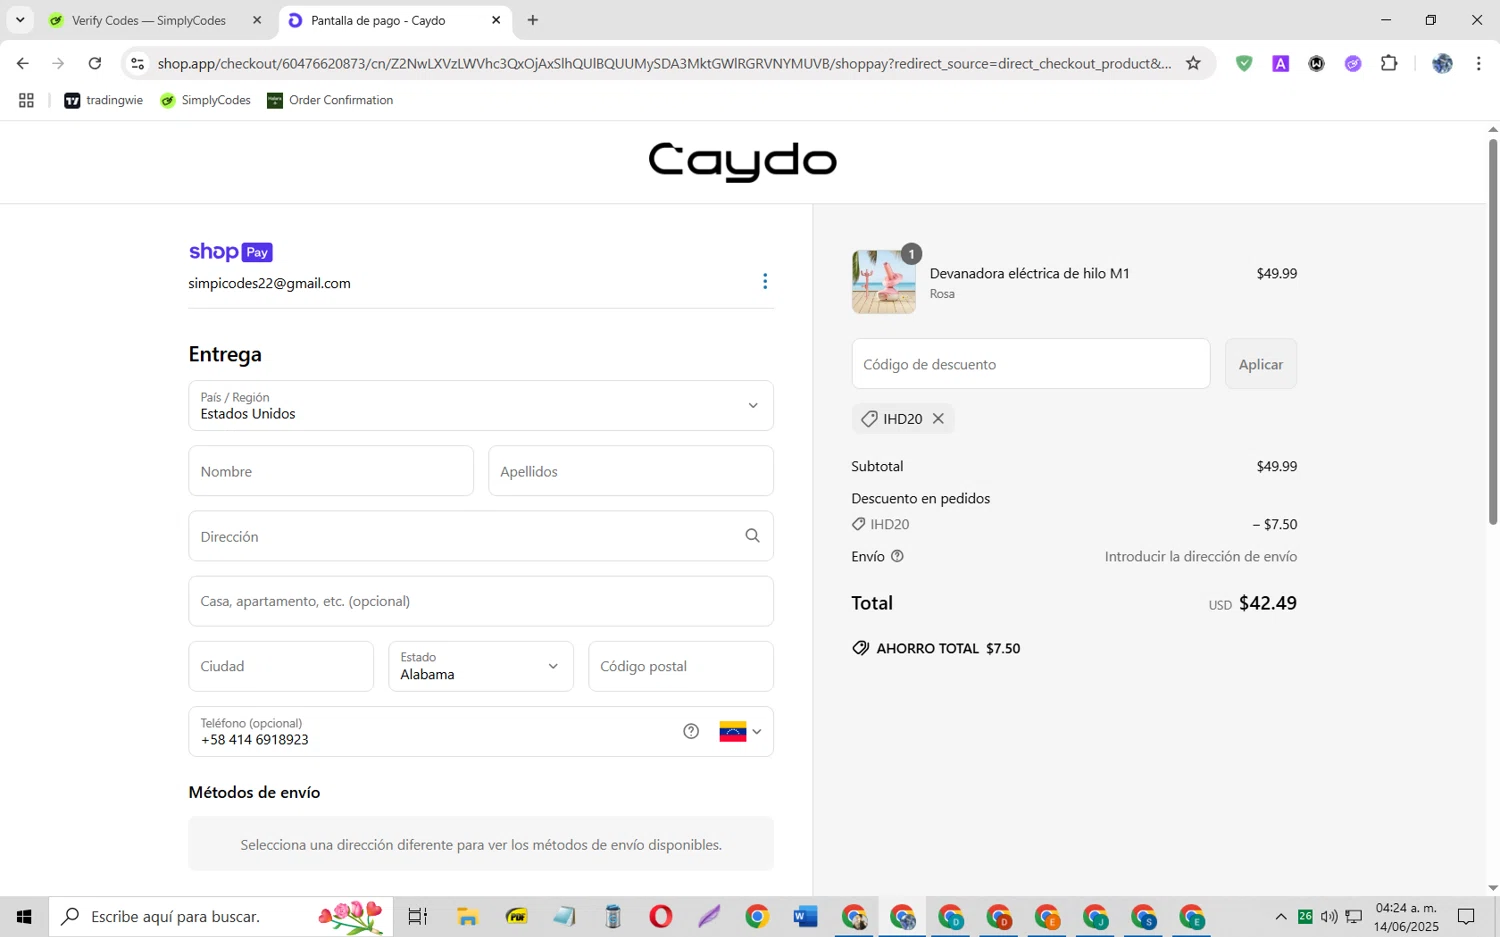The height and width of the screenshot is (937, 1500).
Task: Open Windows Start menu
Action: click(24, 916)
